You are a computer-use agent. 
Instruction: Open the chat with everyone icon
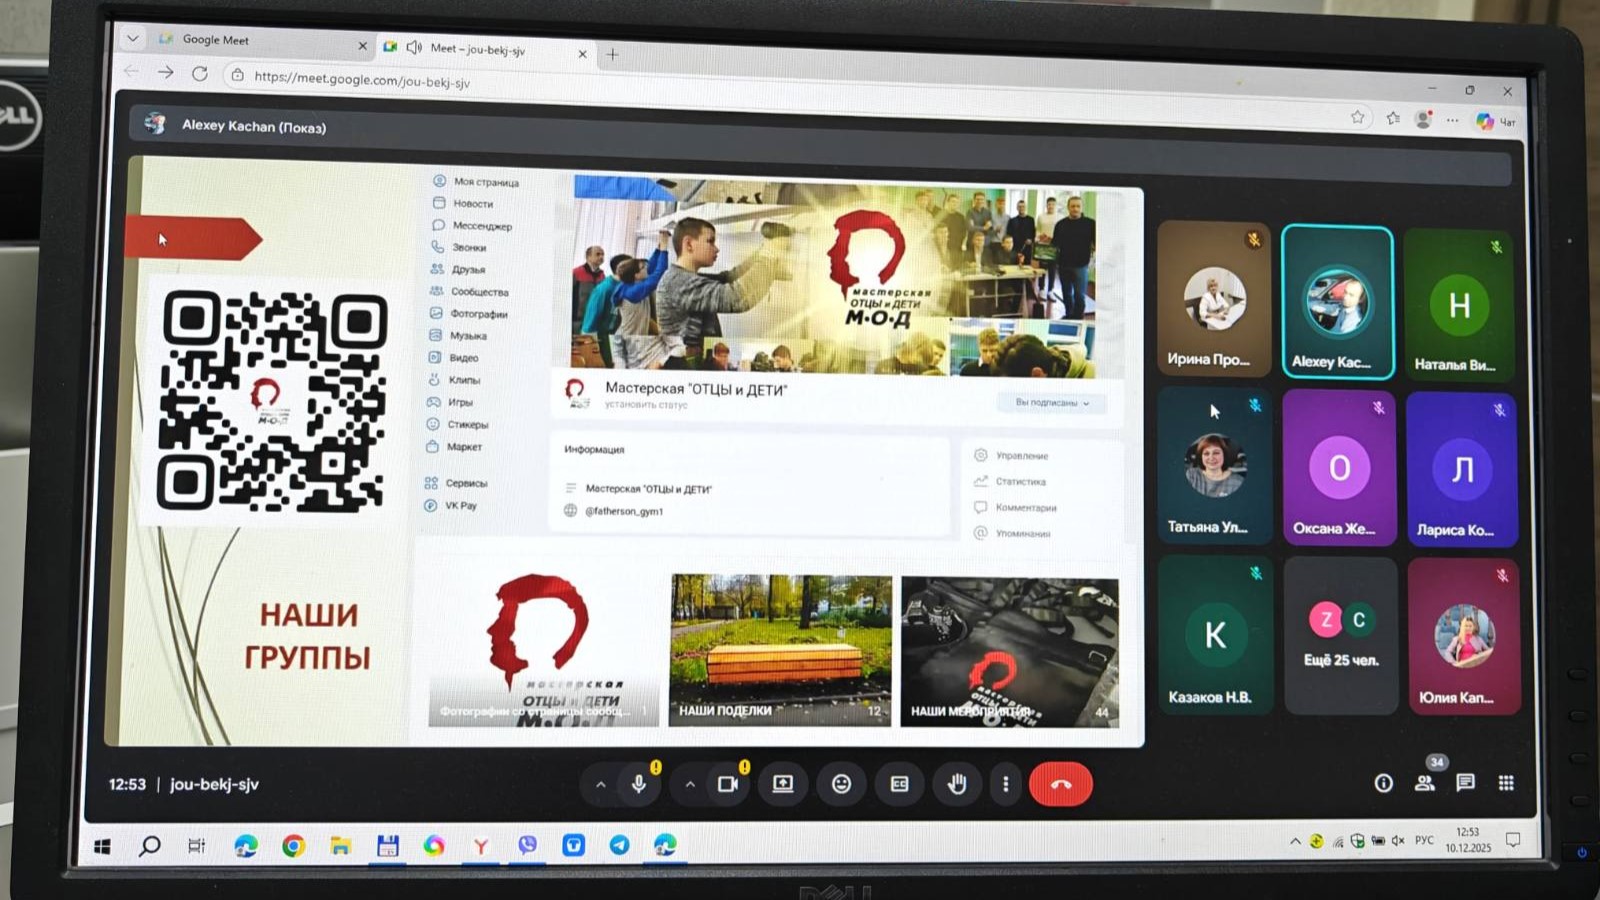point(1465,783)
